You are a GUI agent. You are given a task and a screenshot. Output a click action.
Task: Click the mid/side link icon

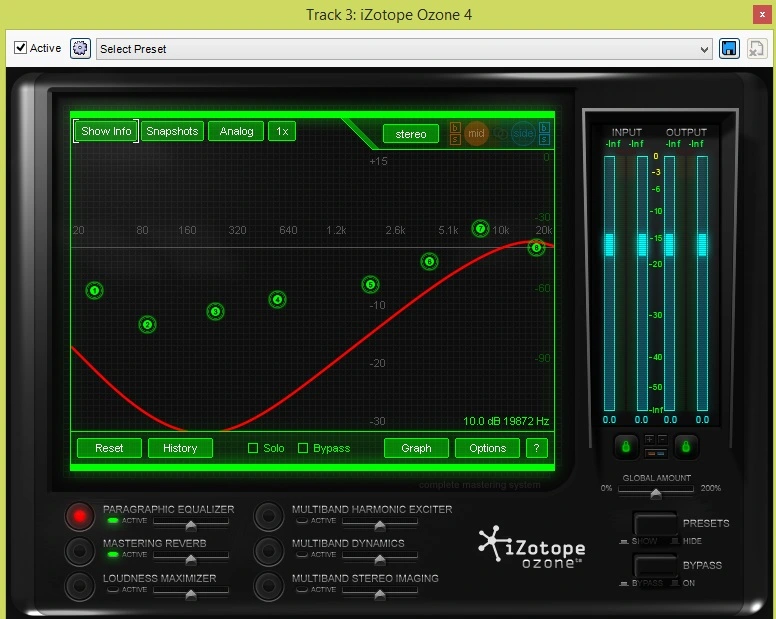(x=500, y=134)
